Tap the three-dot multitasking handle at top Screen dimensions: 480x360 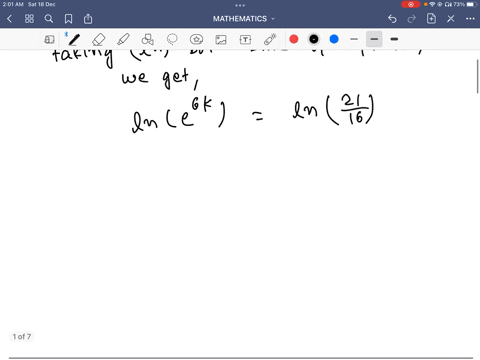tap(240, 5)
